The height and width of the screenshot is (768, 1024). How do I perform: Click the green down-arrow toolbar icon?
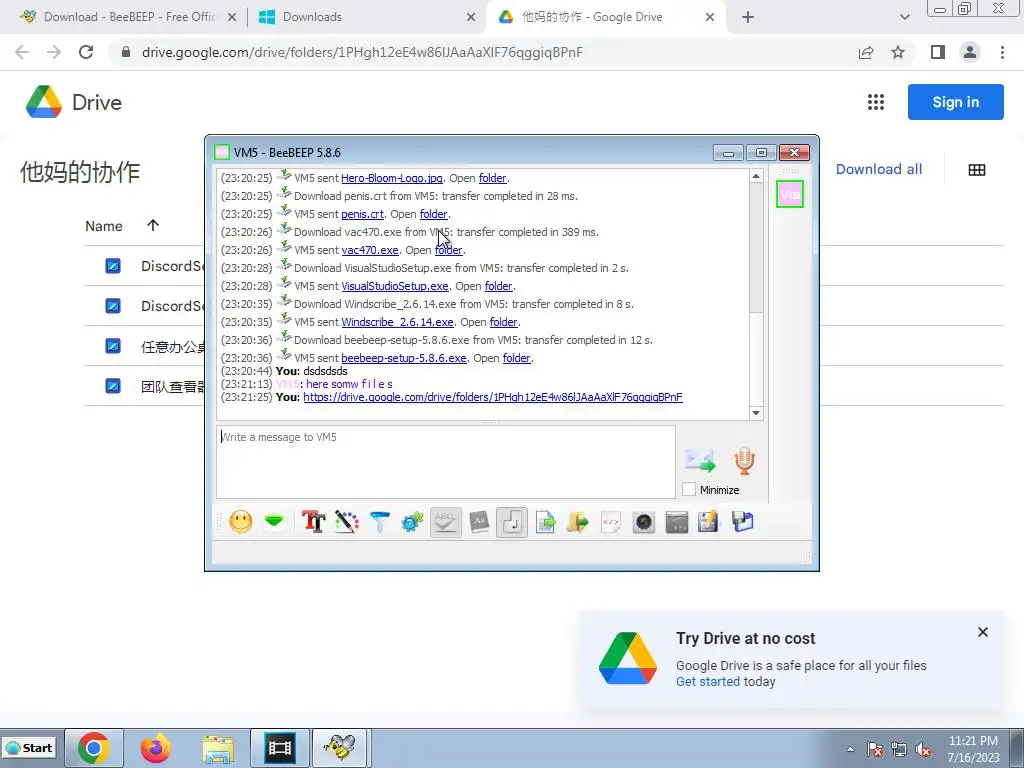point(274,522)
